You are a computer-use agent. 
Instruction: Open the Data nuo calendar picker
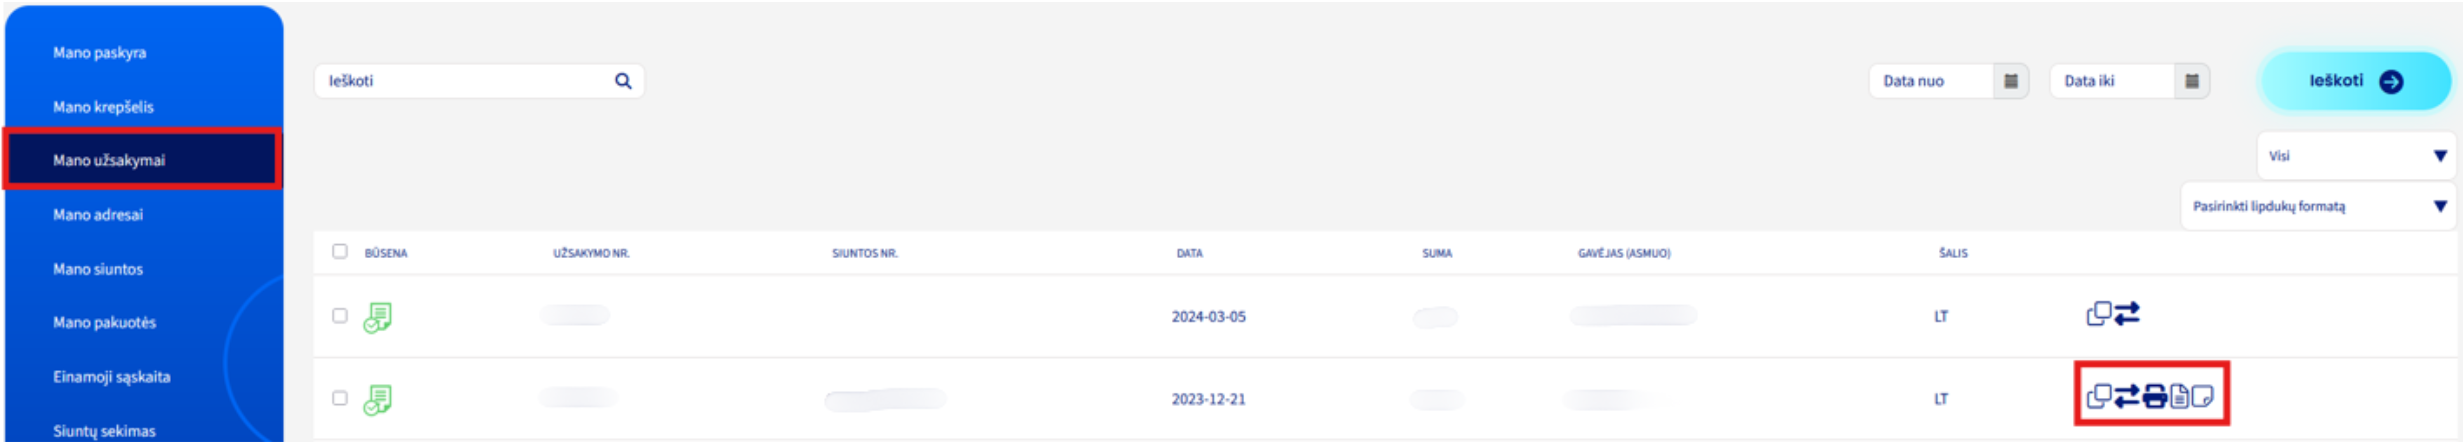tap(2010, 81)
